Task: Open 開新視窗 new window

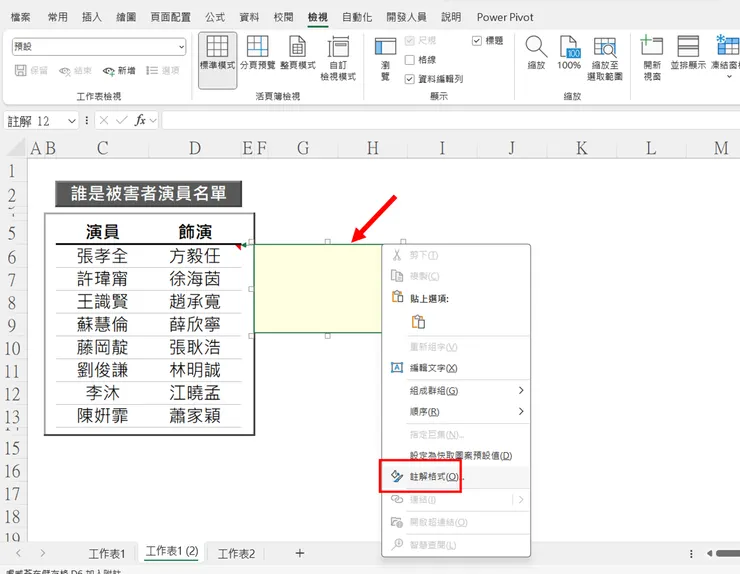Action: pos(652,58)
